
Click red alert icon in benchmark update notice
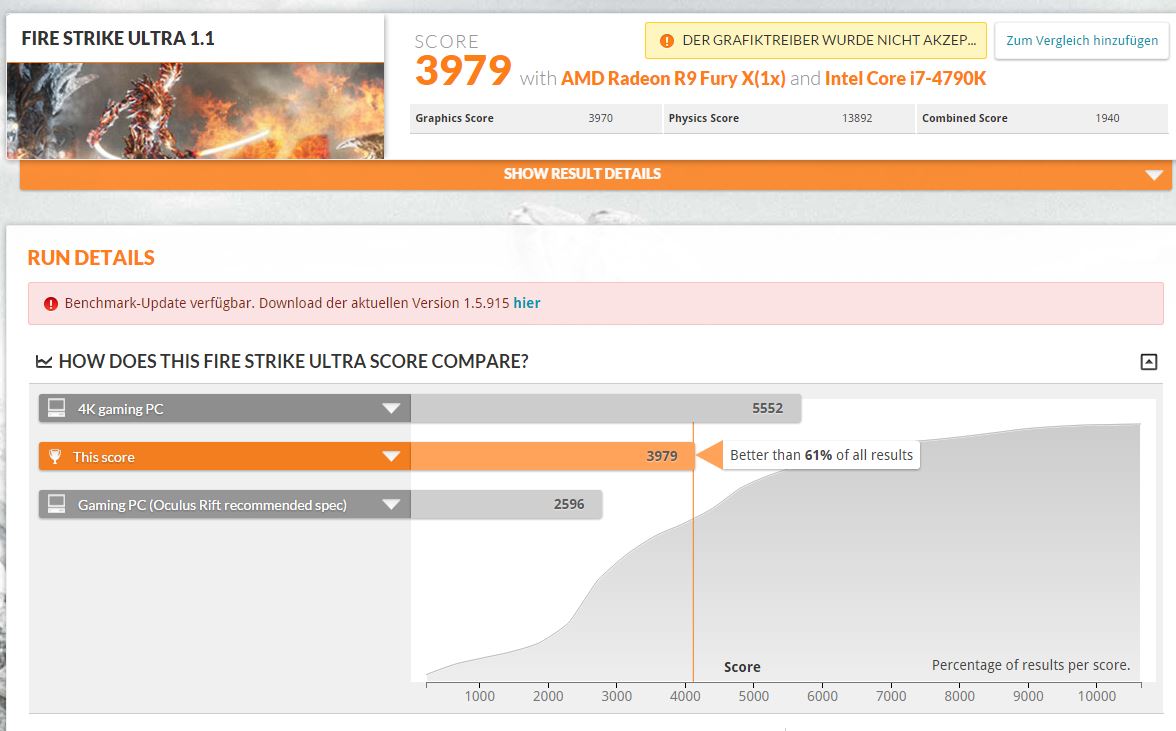click(50, 304)
